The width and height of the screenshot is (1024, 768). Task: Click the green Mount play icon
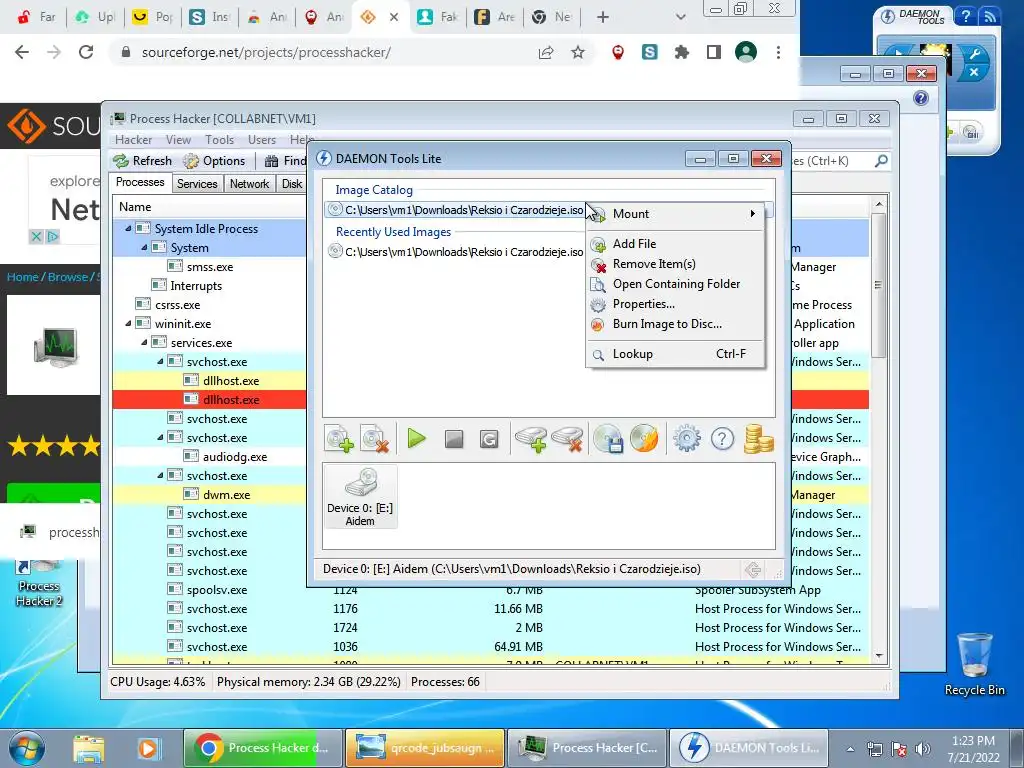click(x=416, y=438)
